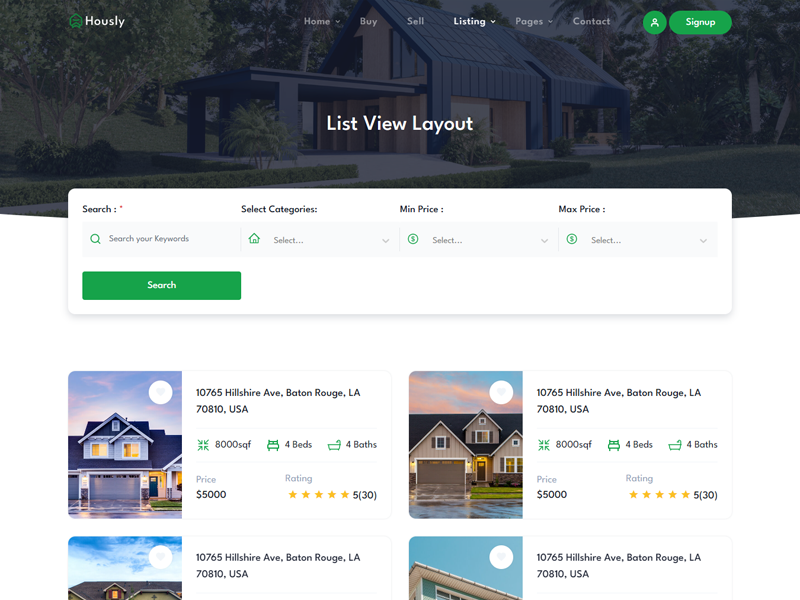Focus the Search your Keywords field
Viewport: 800px width, 600px height.
click(162, 239)
